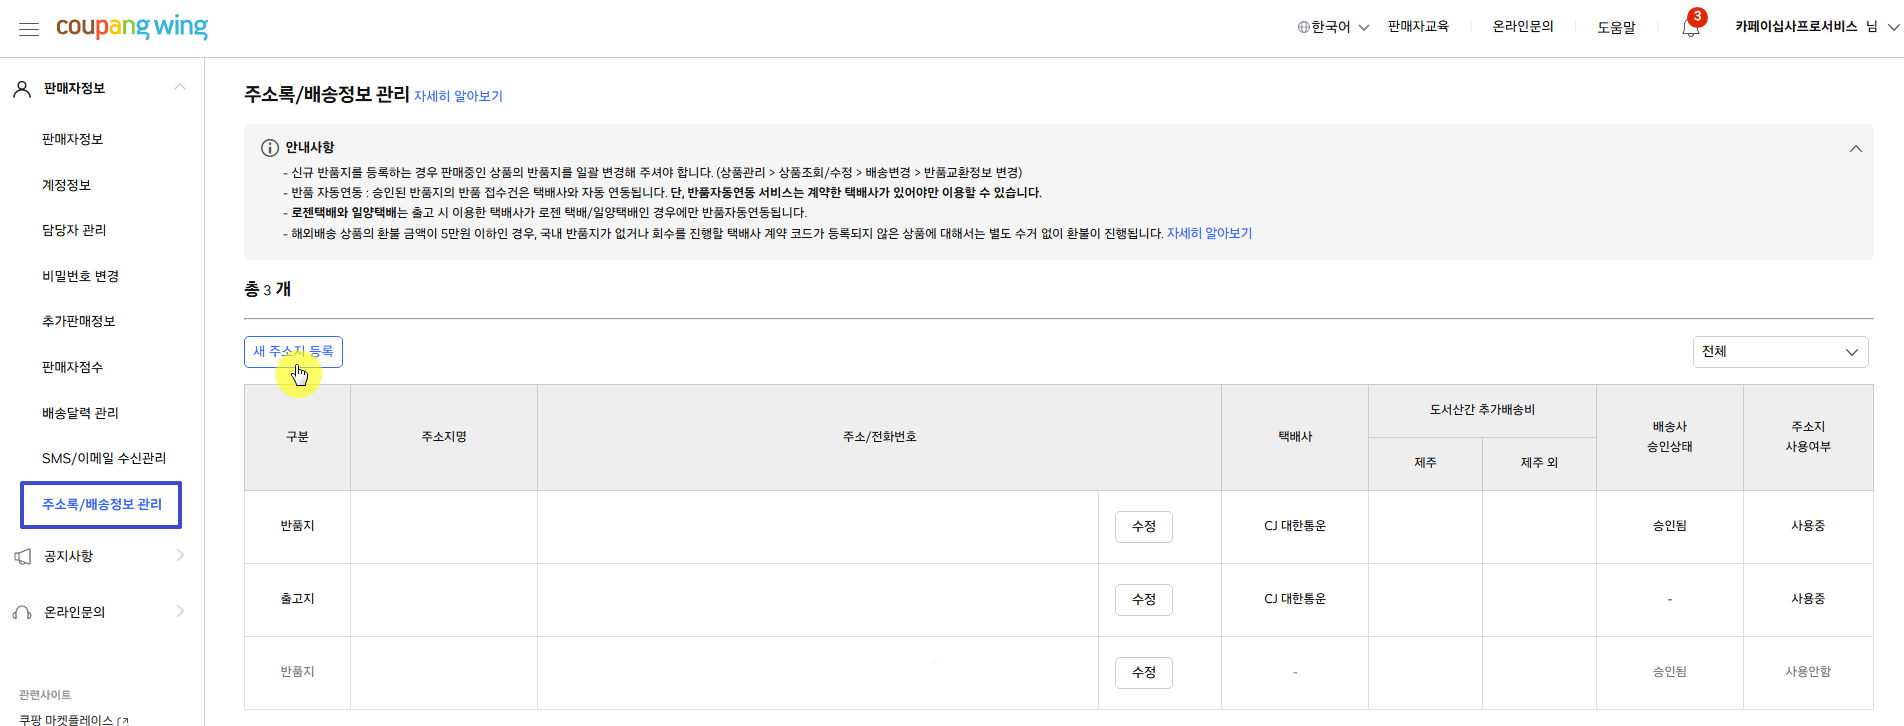Click the Coupang Wing logo

click(132, 27)
